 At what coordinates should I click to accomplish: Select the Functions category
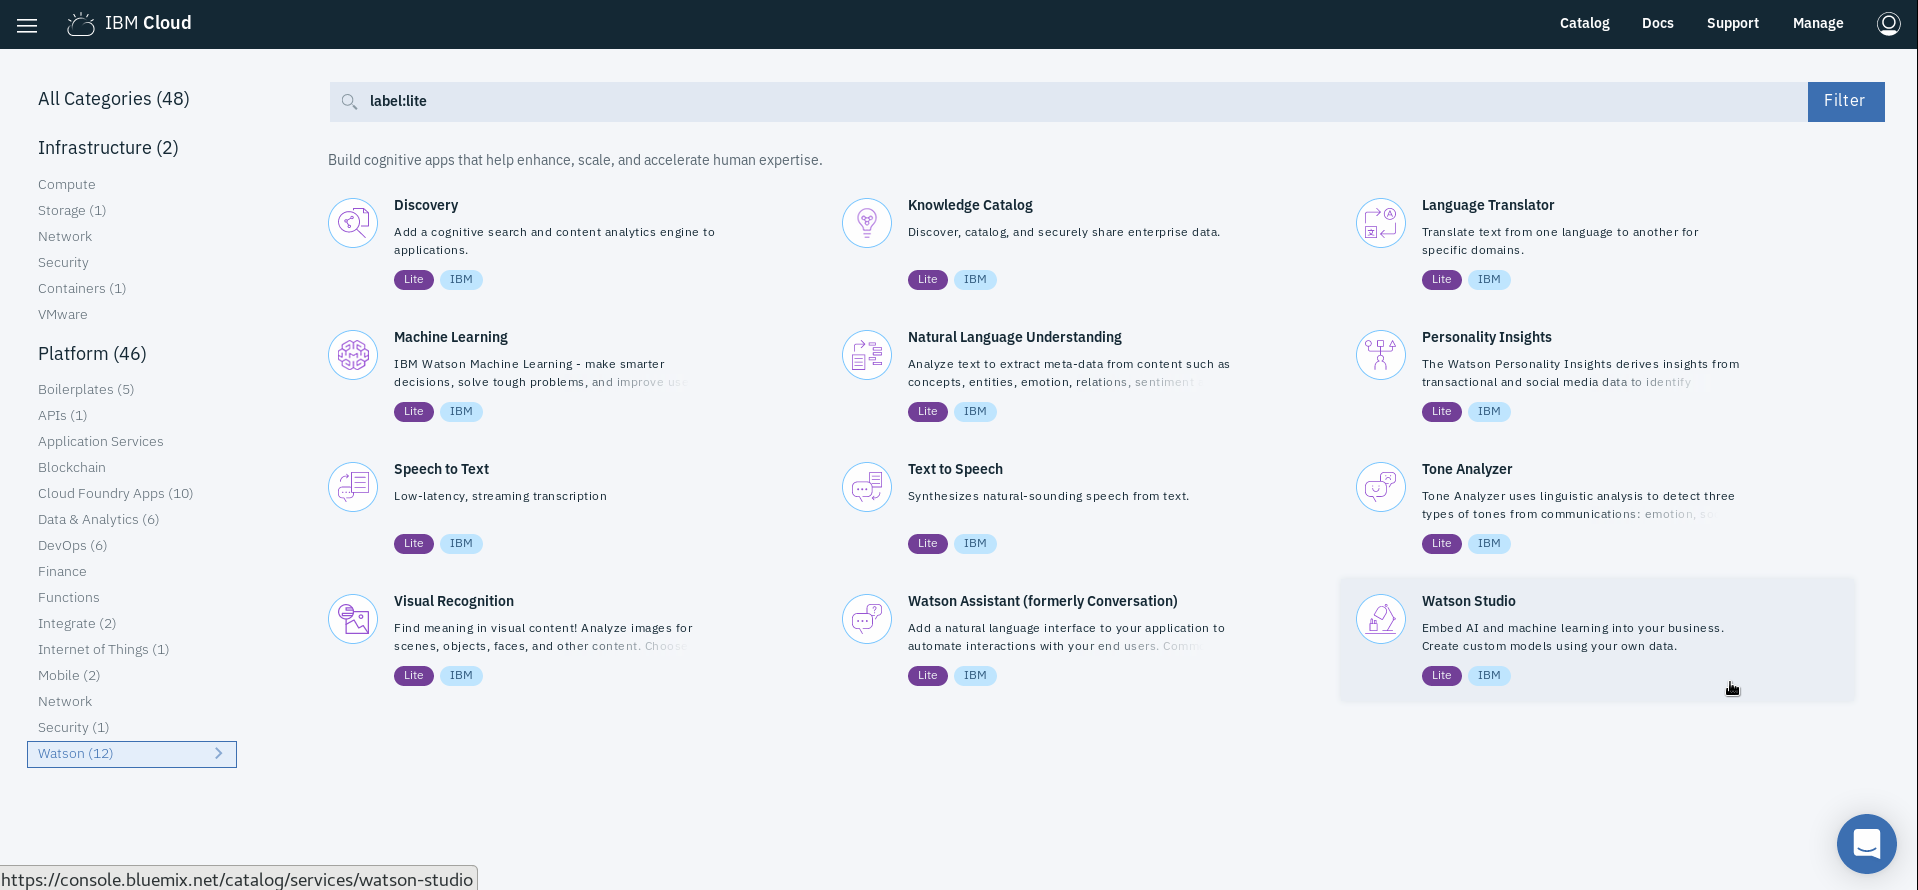pyautogui.click(x=69, y=598)
